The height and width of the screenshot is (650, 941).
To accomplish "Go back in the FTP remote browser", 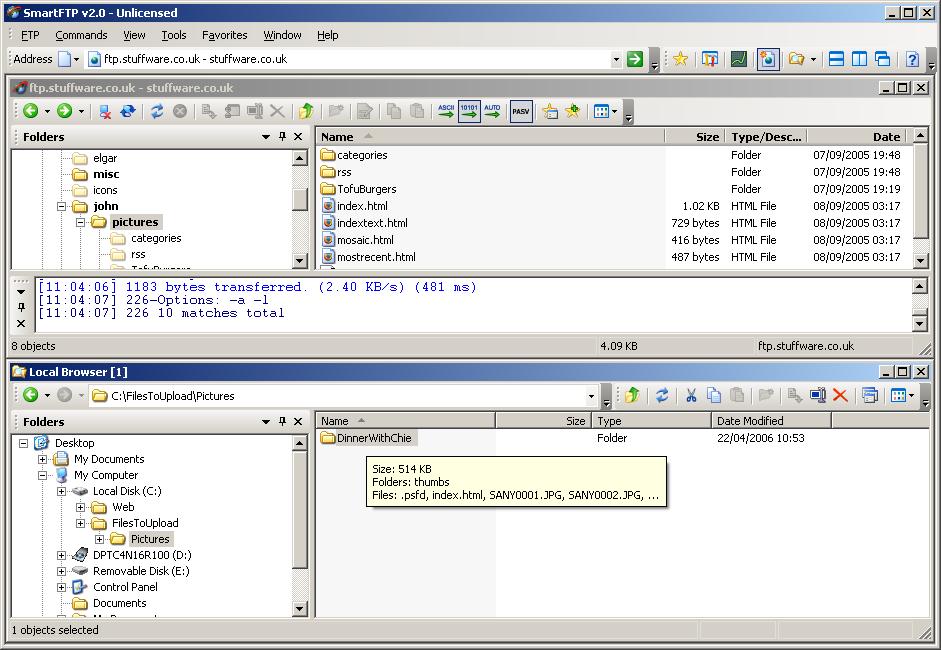I will [31, 111].
